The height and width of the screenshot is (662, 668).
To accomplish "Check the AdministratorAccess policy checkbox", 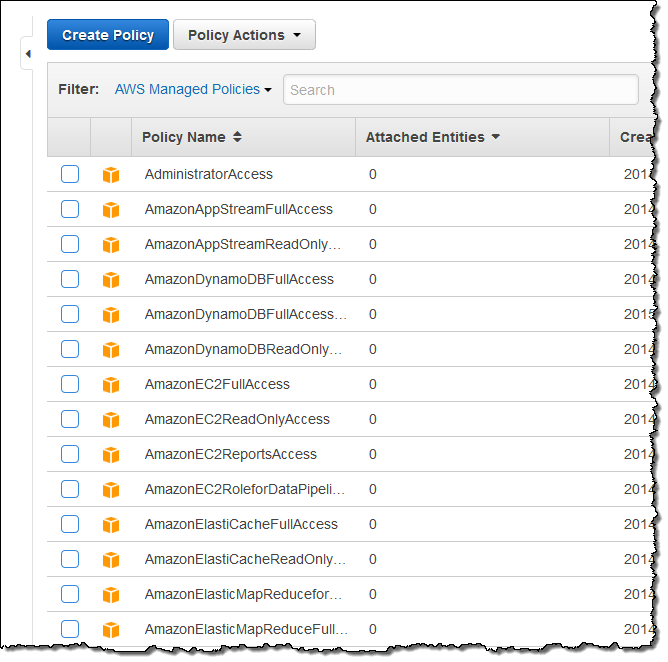I will click(70, 174).
